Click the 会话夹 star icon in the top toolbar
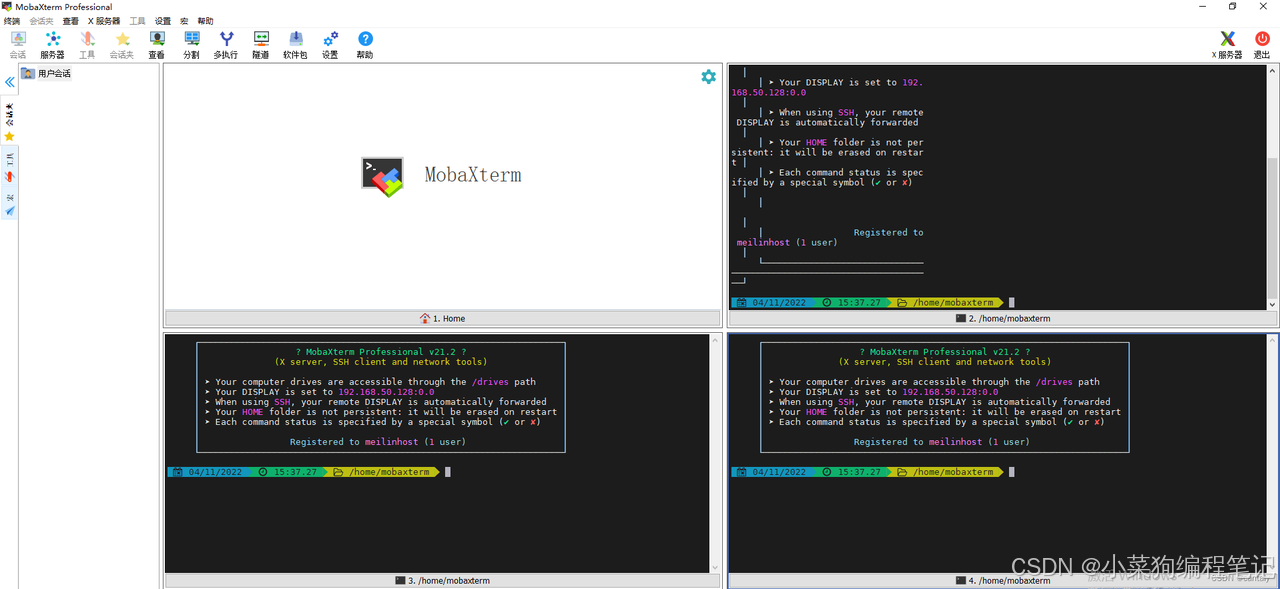This screenshot has width=1280, height=589. click(122, 45)
